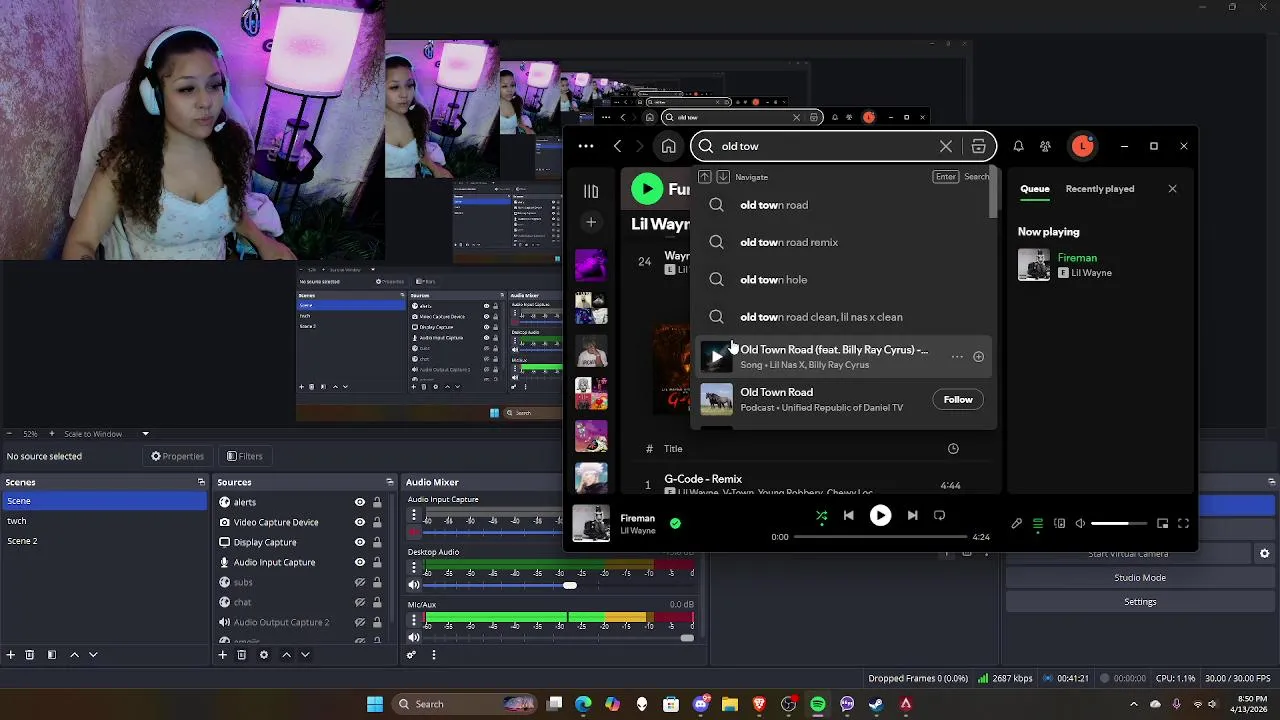Switch to Recently played tab
This screenshot has height=720, width=1280.
(1099, 189)
